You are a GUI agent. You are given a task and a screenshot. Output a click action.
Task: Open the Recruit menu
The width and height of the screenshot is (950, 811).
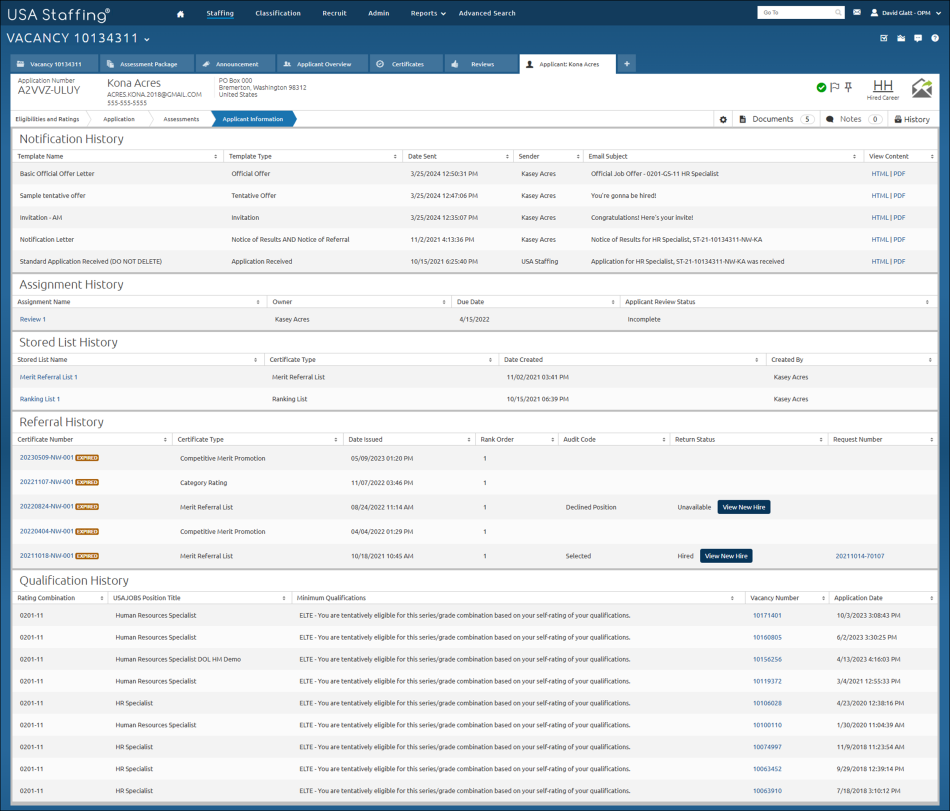(334, 13)
